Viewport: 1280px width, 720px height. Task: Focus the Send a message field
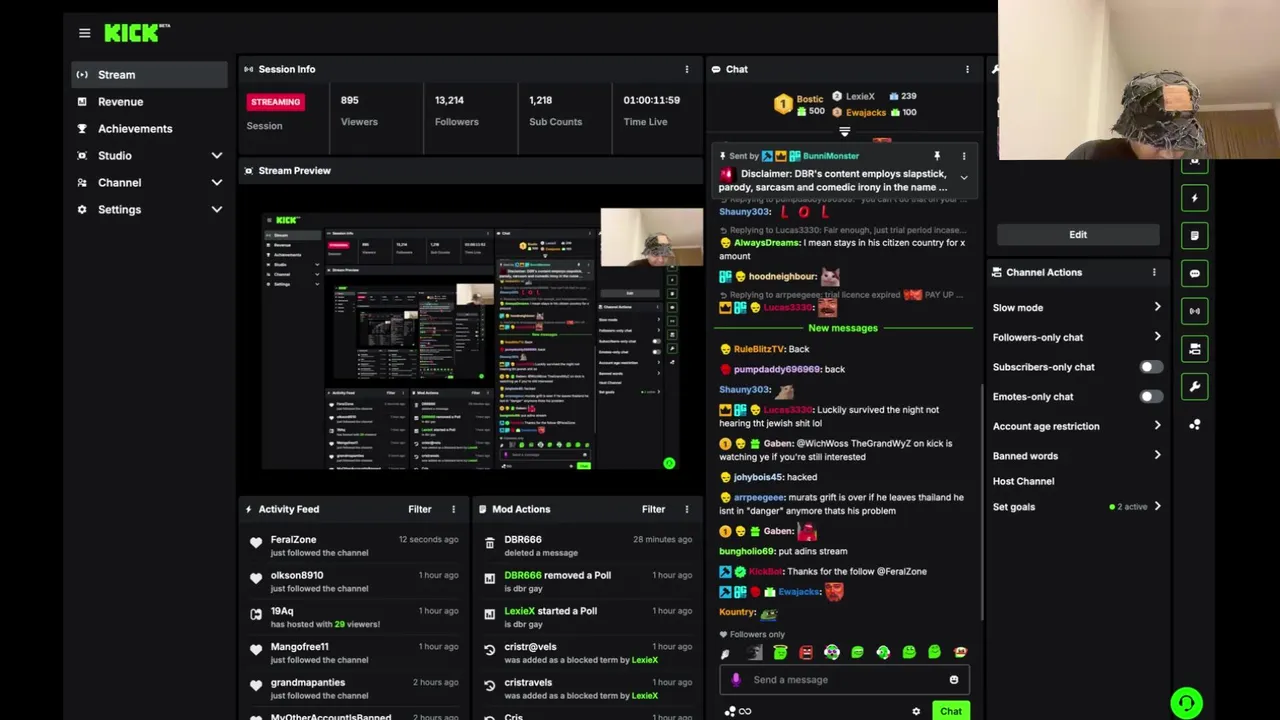(843, 680)
